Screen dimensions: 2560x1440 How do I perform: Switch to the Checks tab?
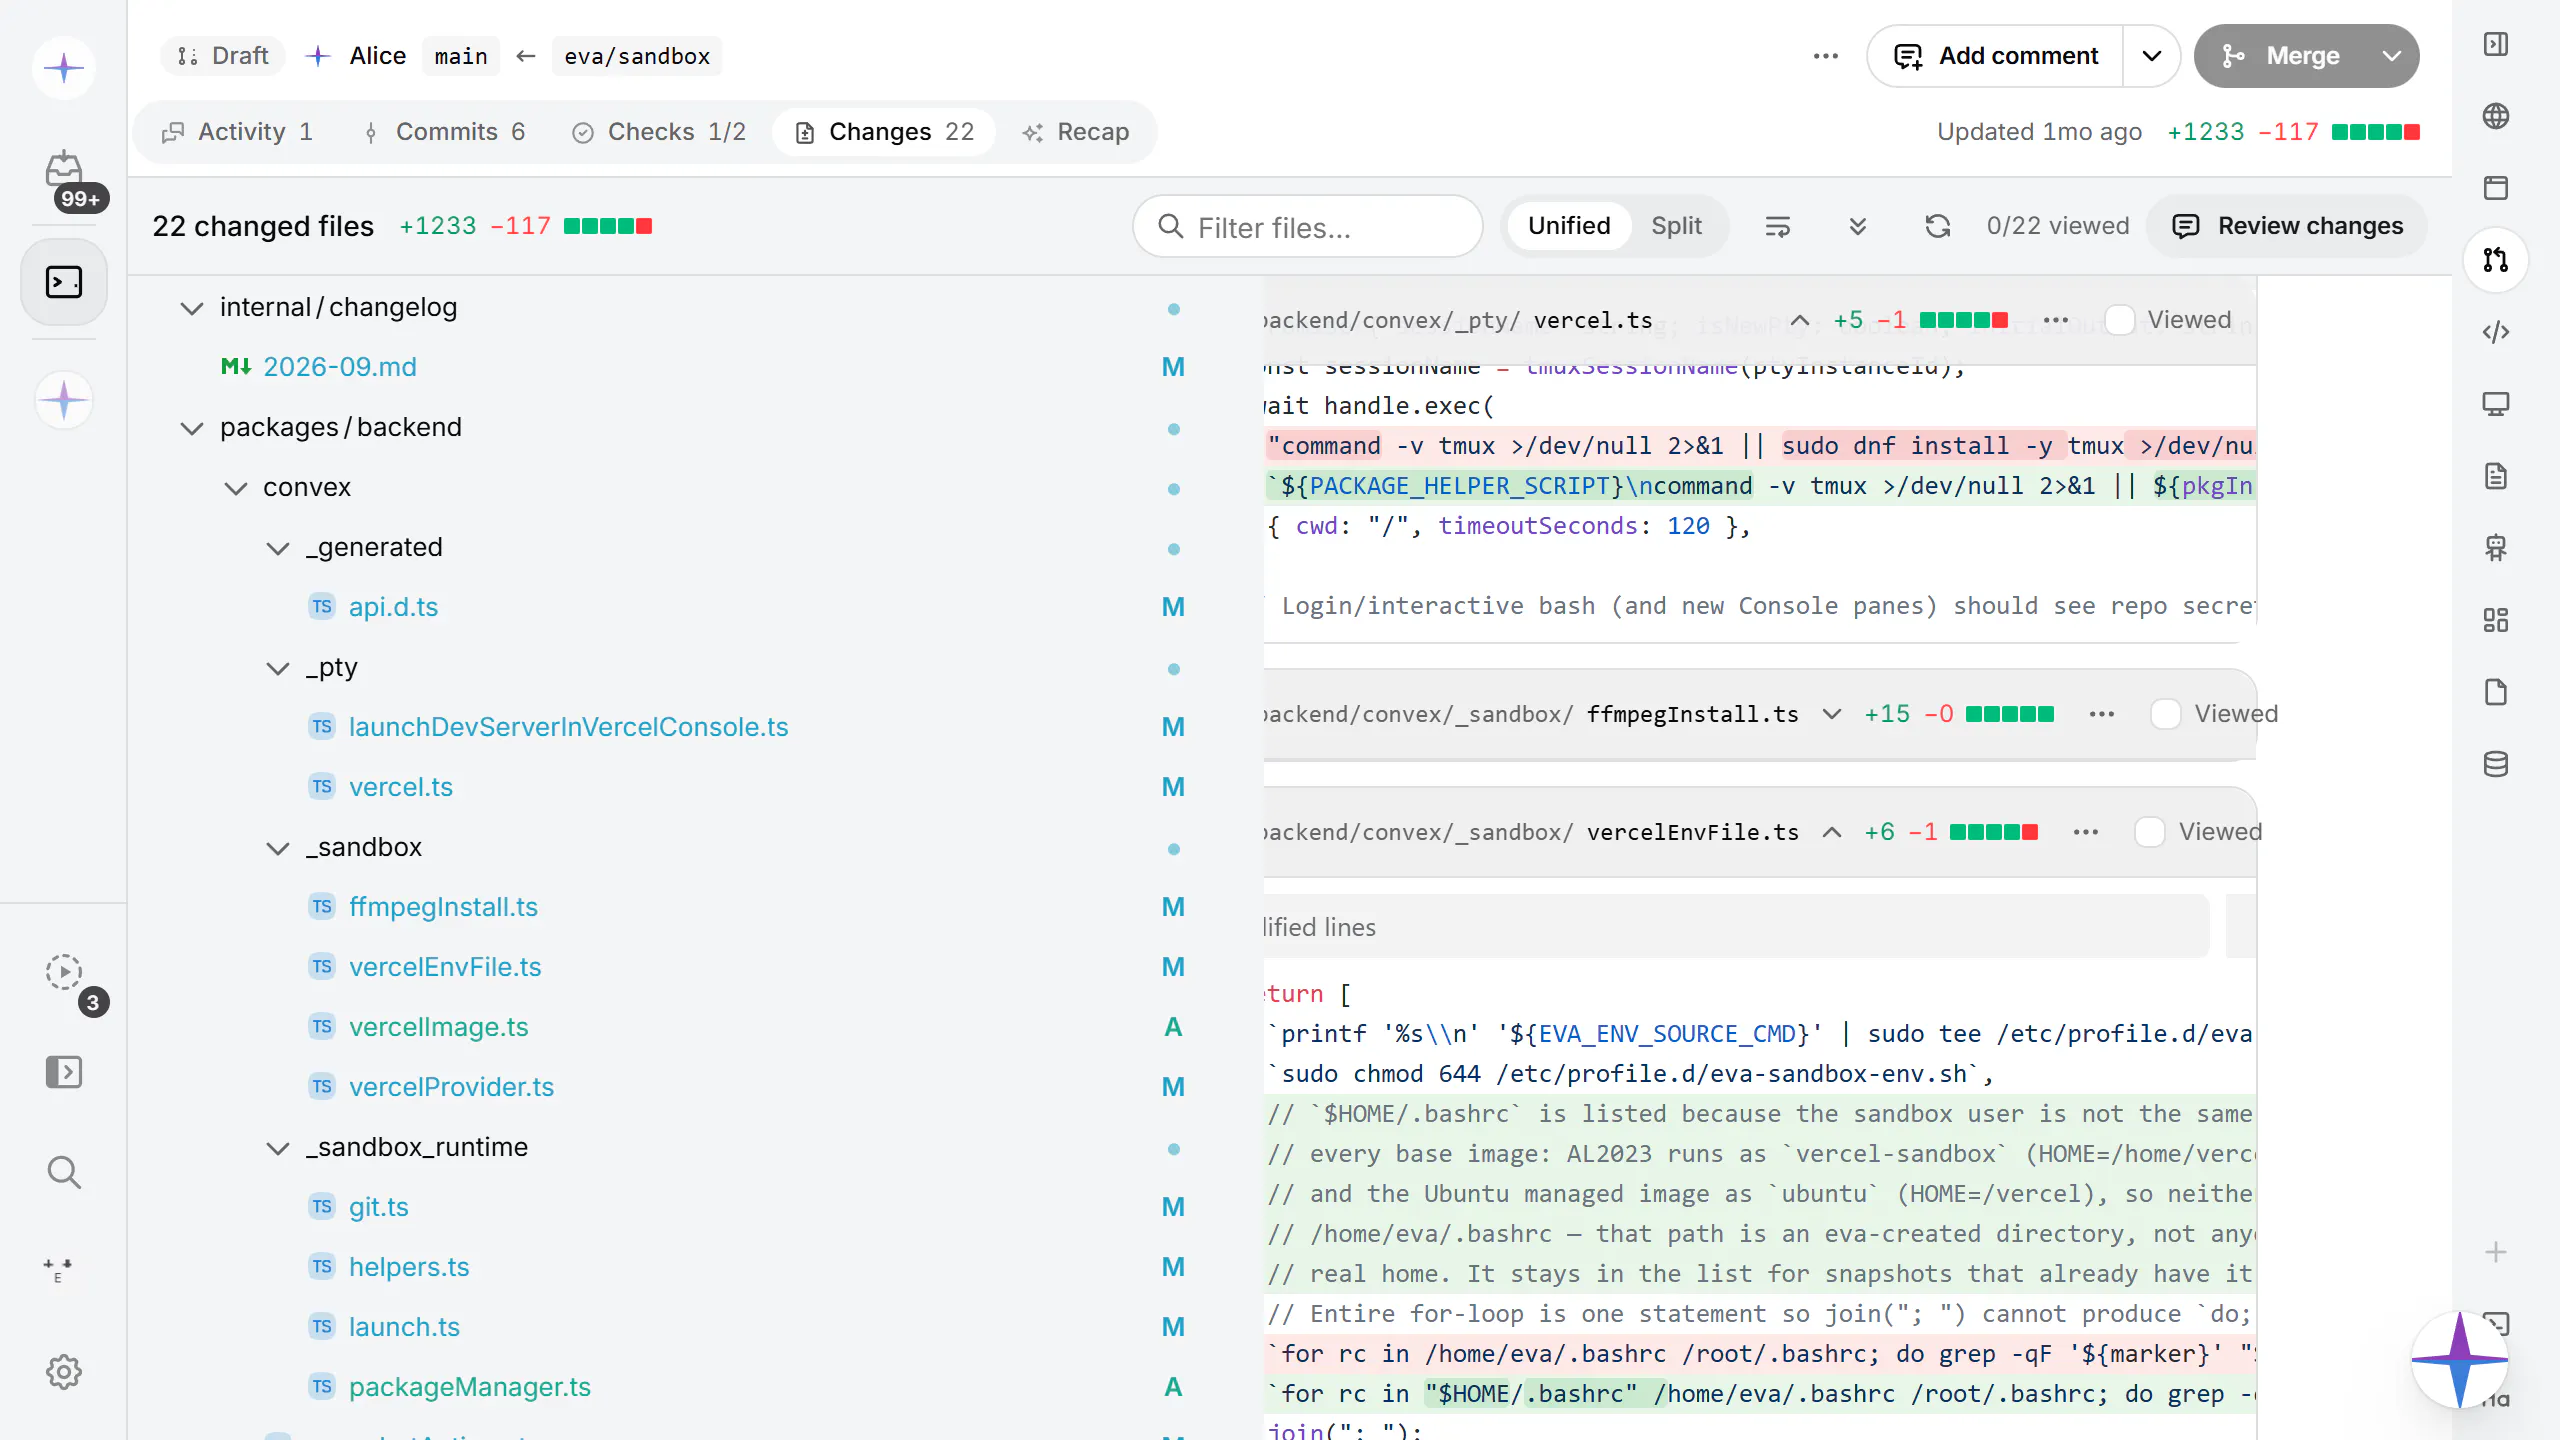coord(660,132)
